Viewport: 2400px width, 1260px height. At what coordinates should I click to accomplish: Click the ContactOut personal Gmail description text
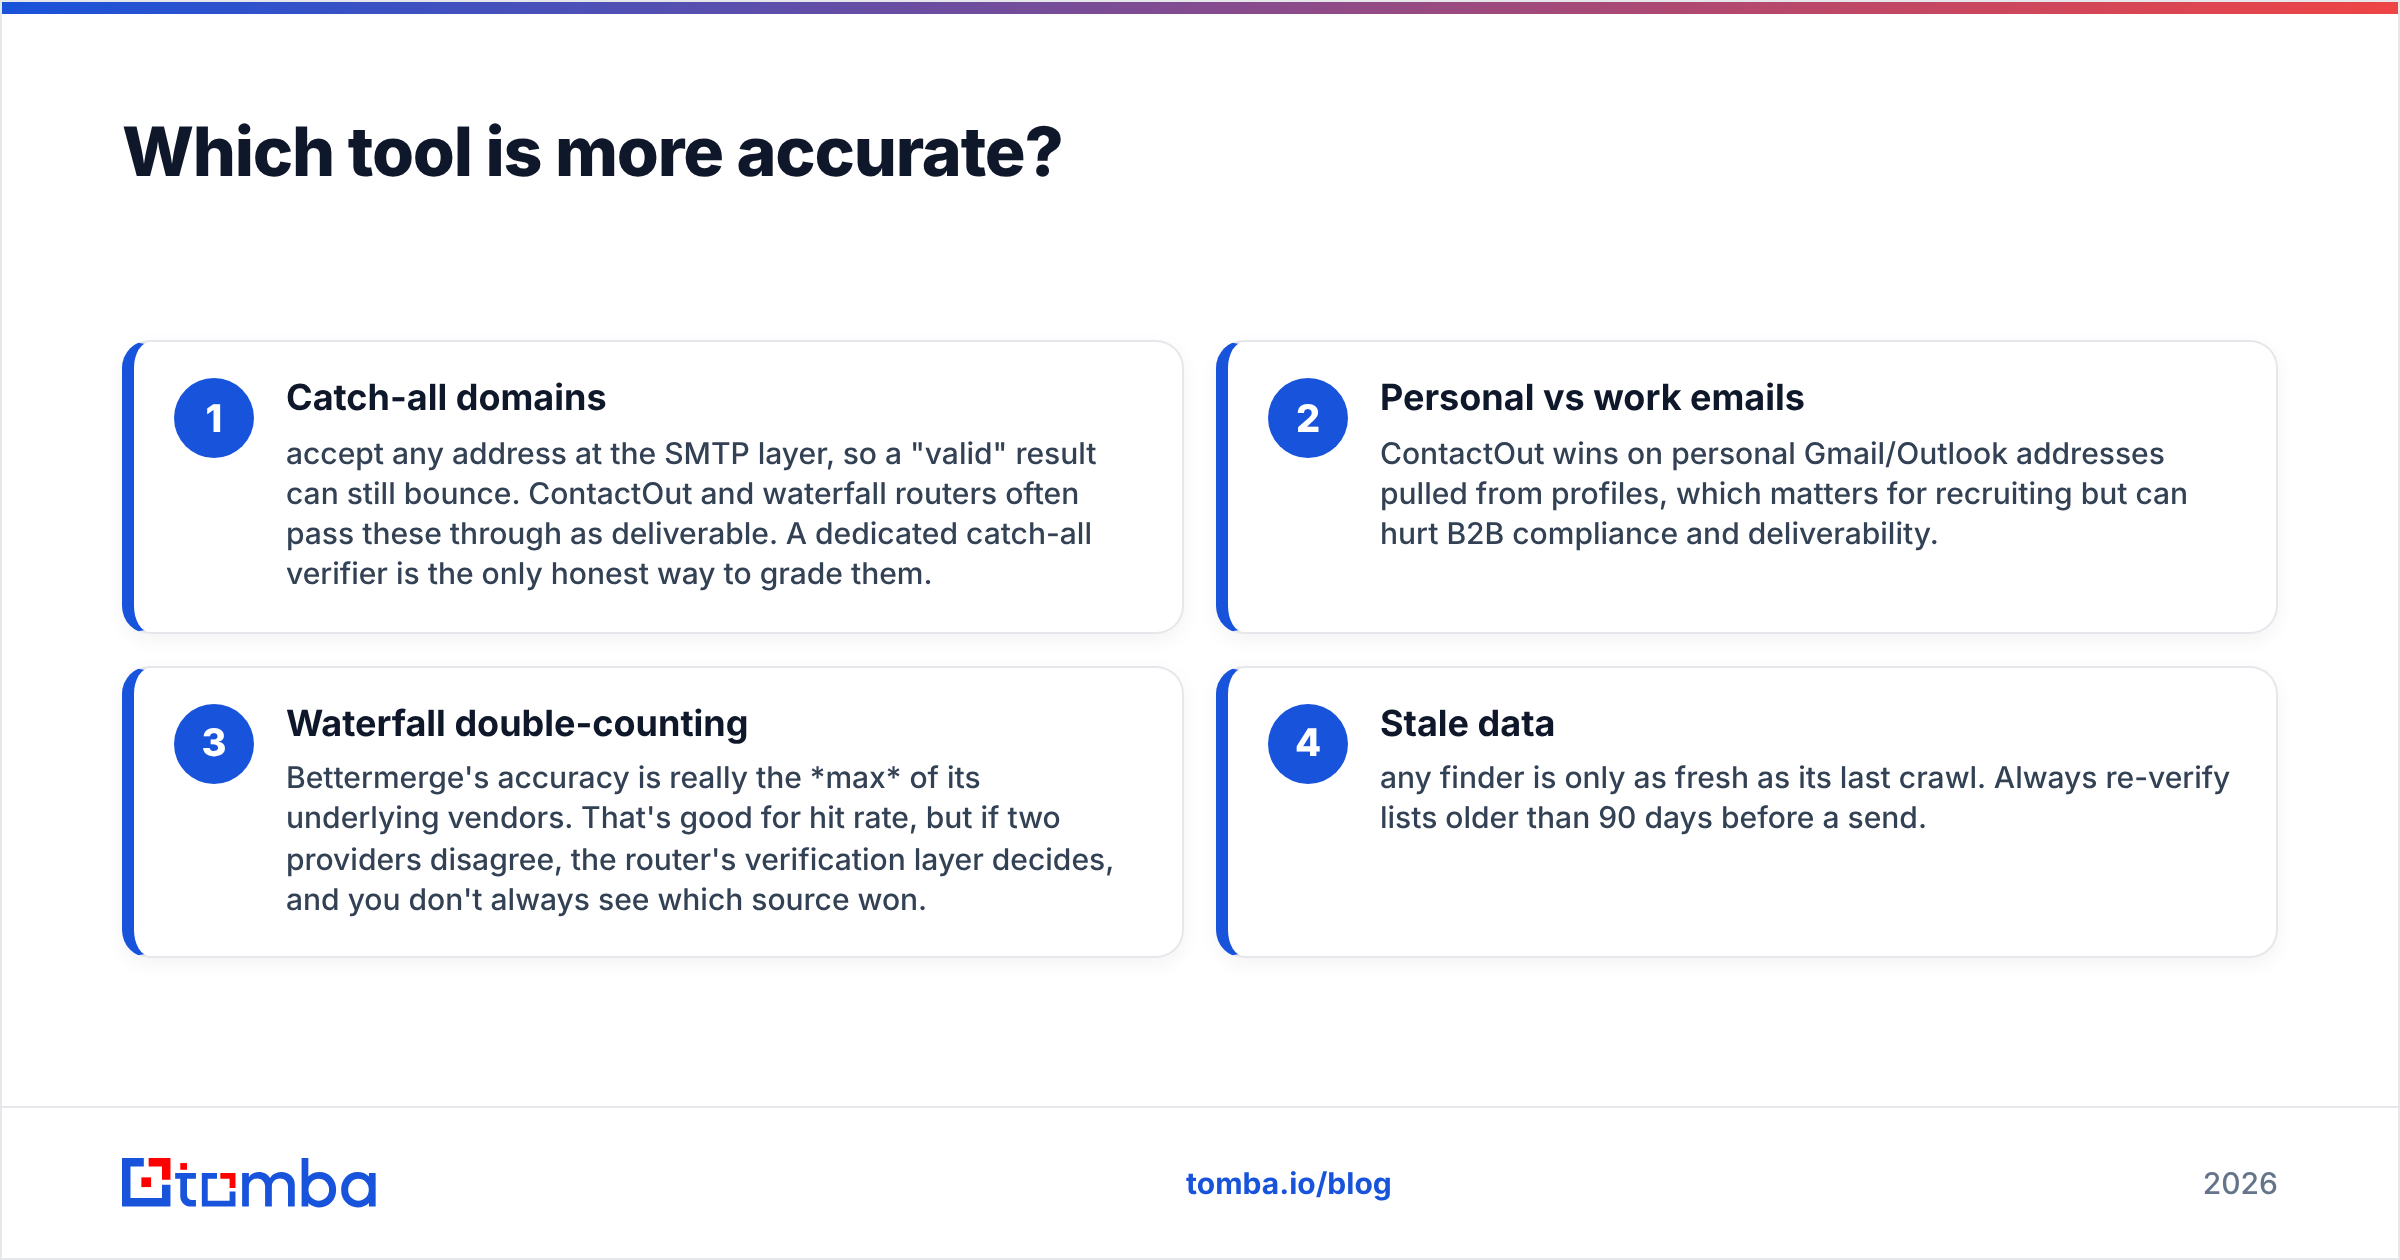(1783, 494)
